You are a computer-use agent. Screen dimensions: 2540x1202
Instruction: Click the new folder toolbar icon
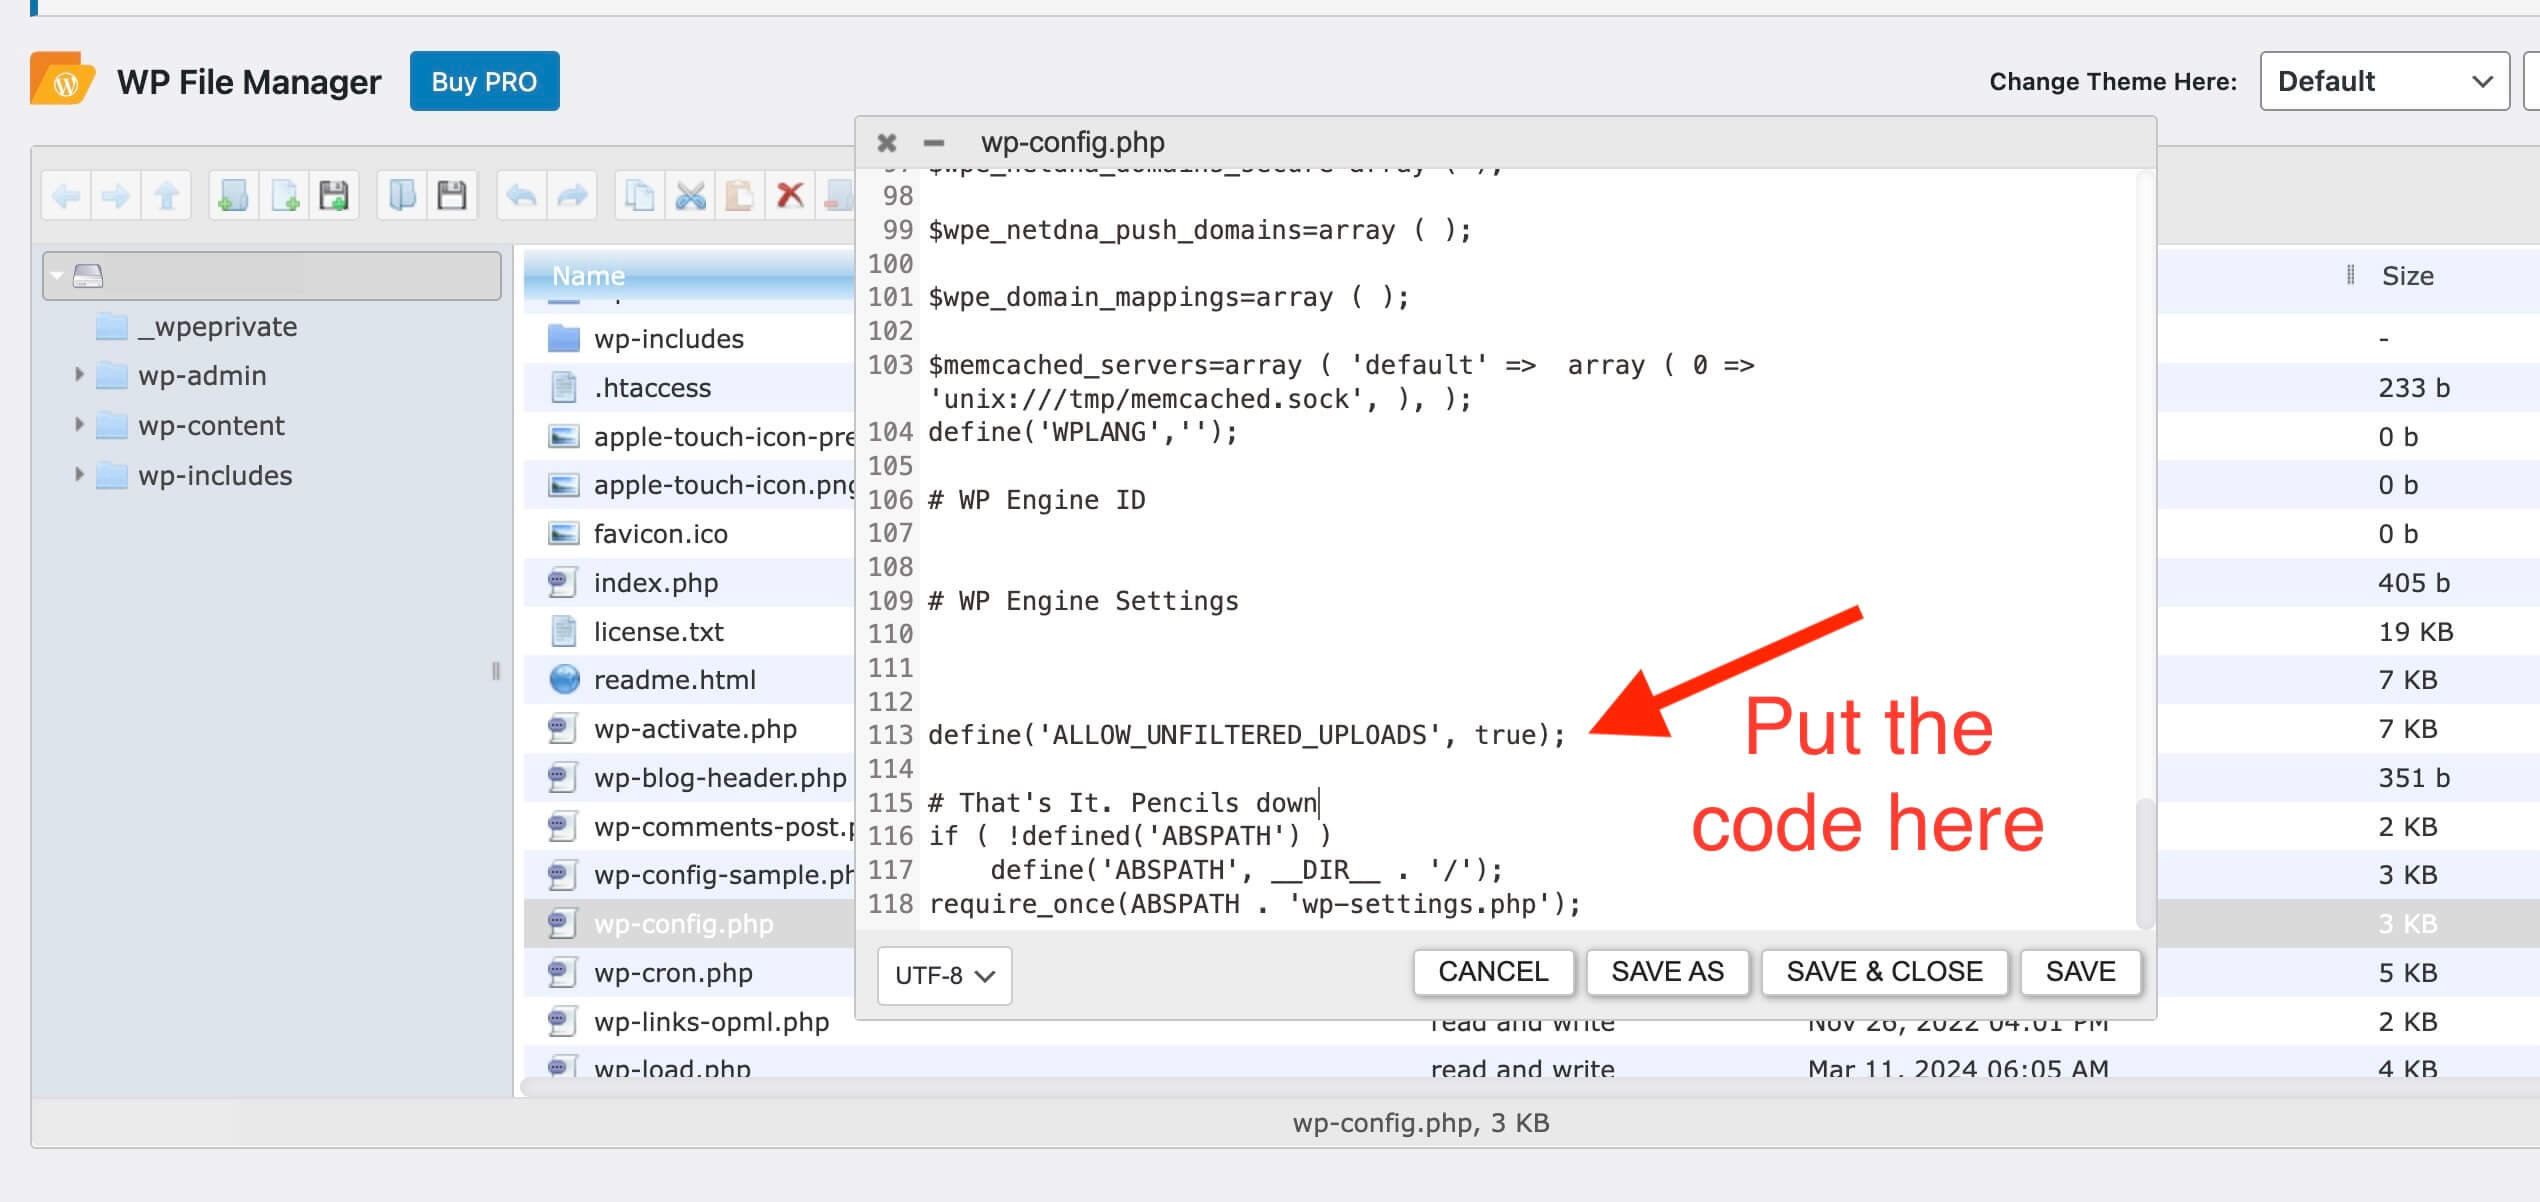click(233, 196)
